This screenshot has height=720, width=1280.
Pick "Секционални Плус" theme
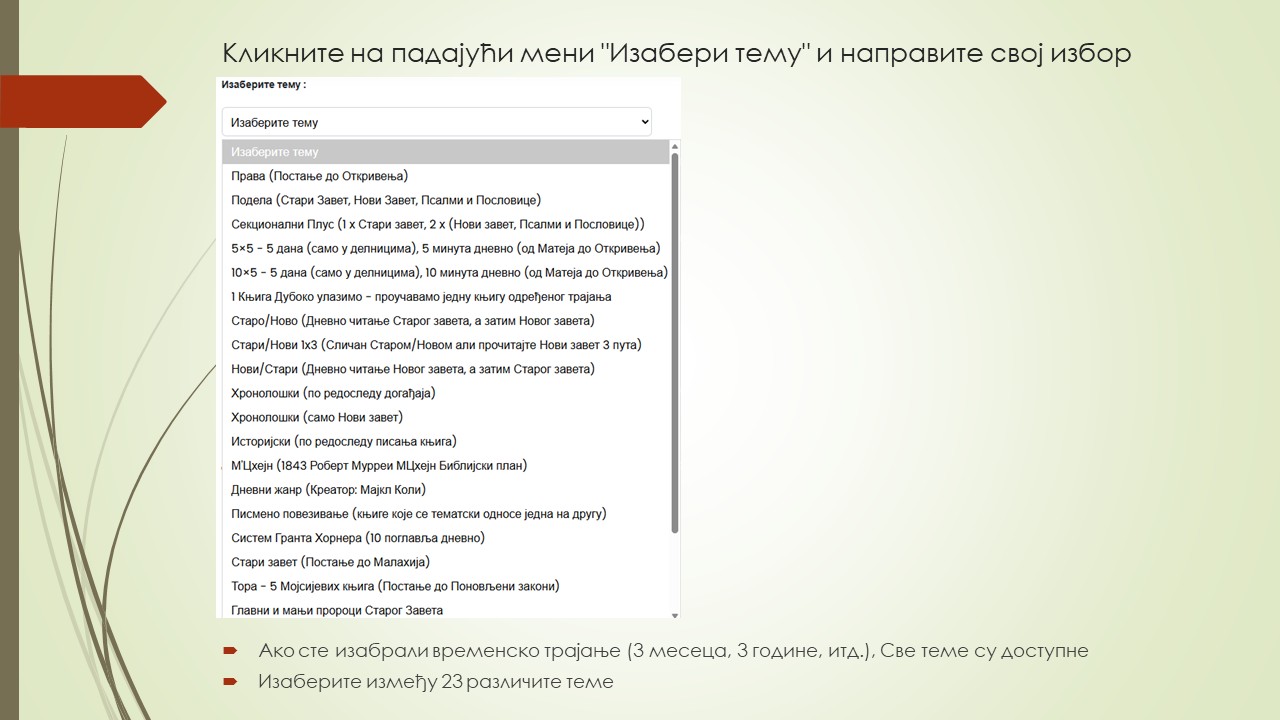[x=437, y=224]
